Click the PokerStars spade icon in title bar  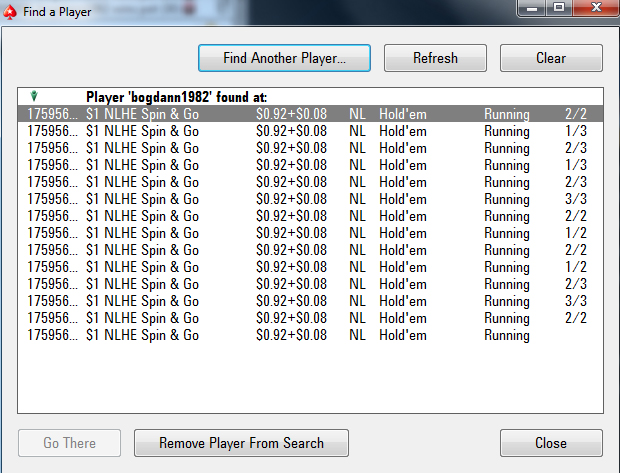10,12
